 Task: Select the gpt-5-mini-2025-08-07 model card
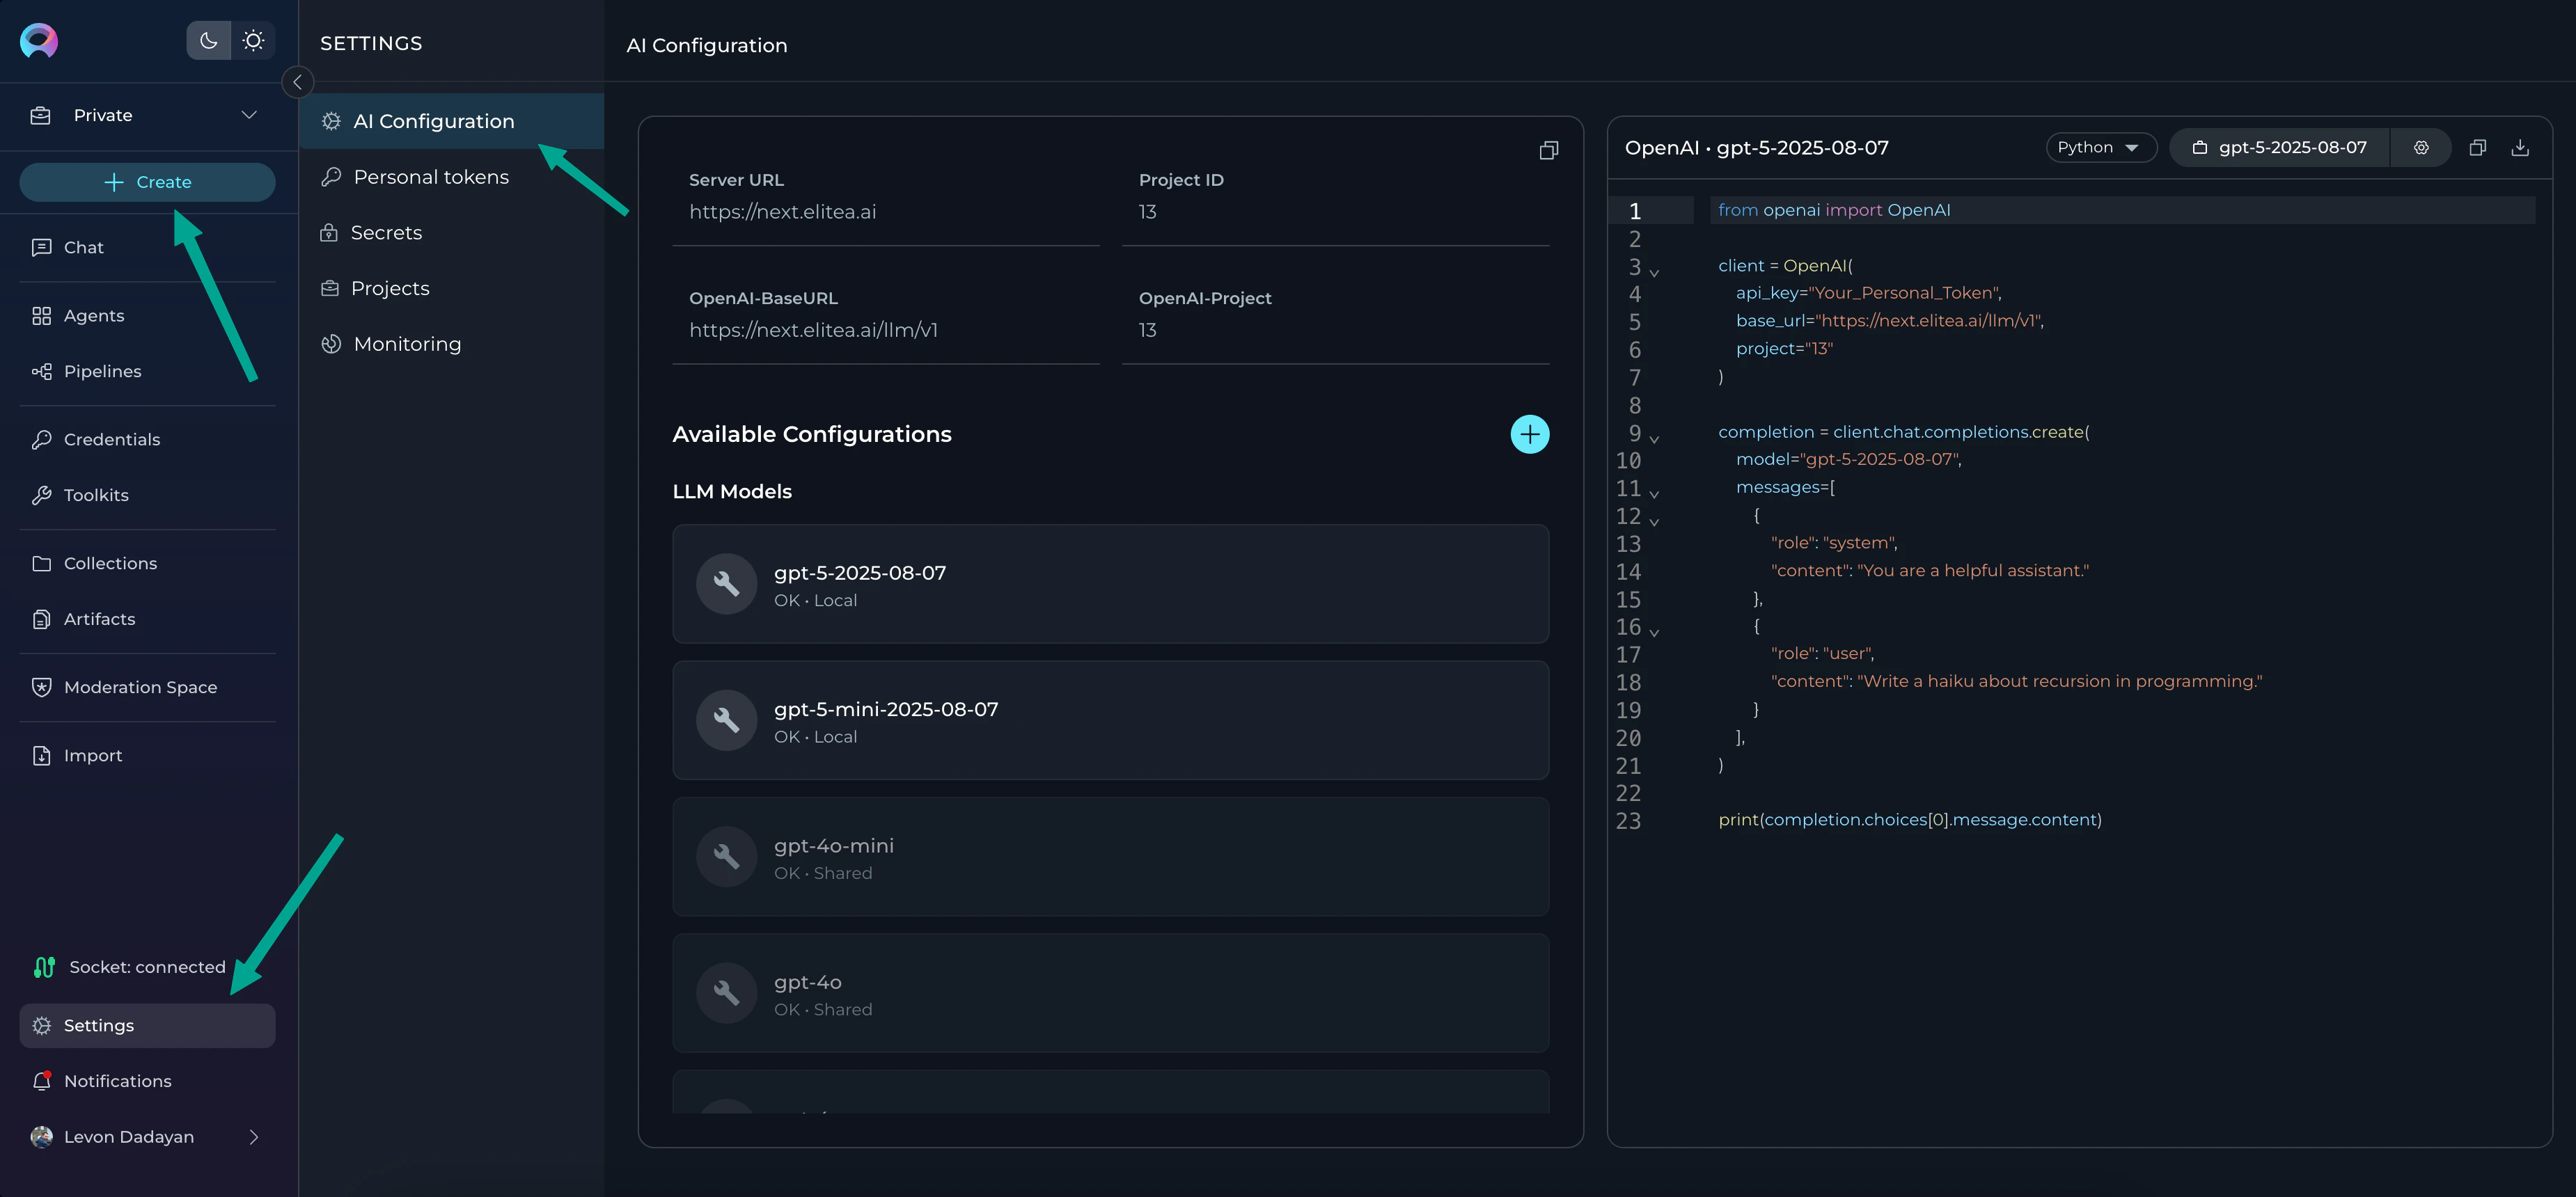1110,720
